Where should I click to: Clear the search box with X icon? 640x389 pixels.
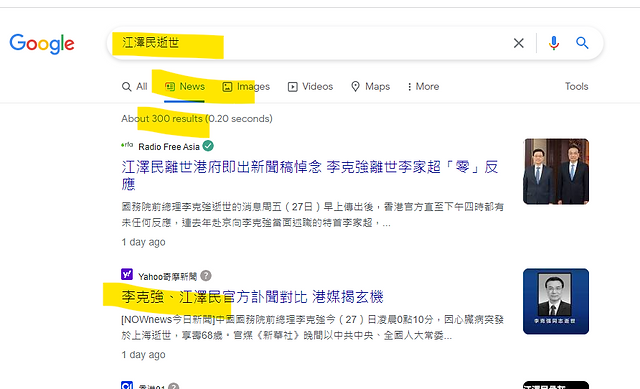coord(518,43)
